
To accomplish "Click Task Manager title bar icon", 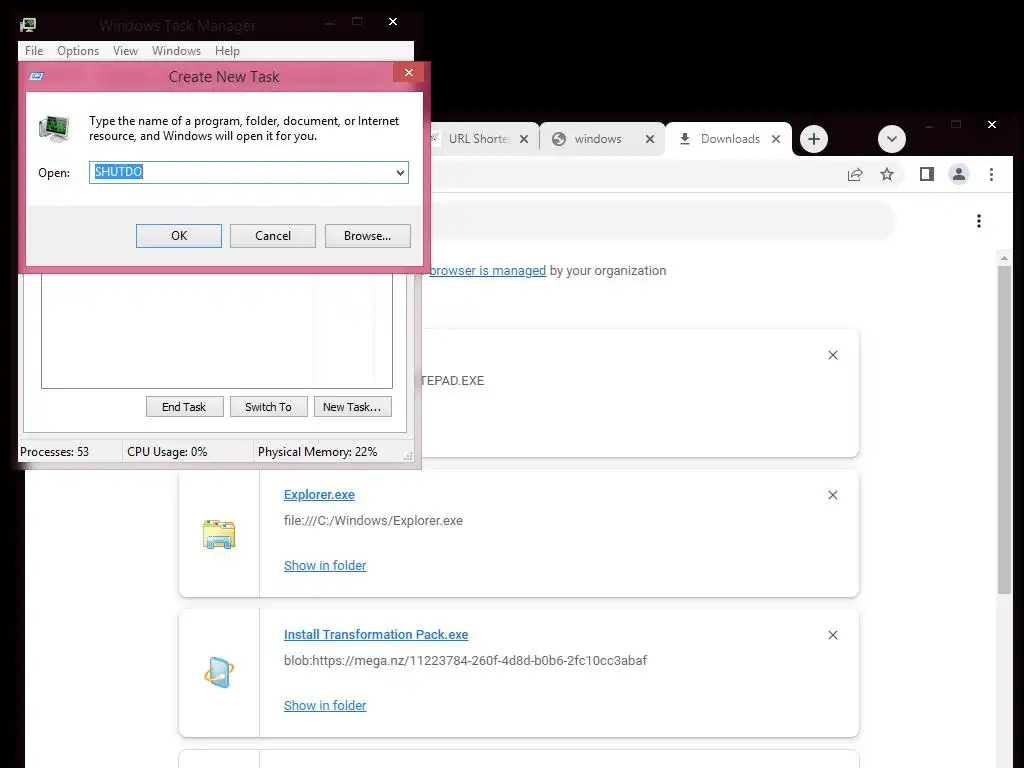I will [28, 25].
